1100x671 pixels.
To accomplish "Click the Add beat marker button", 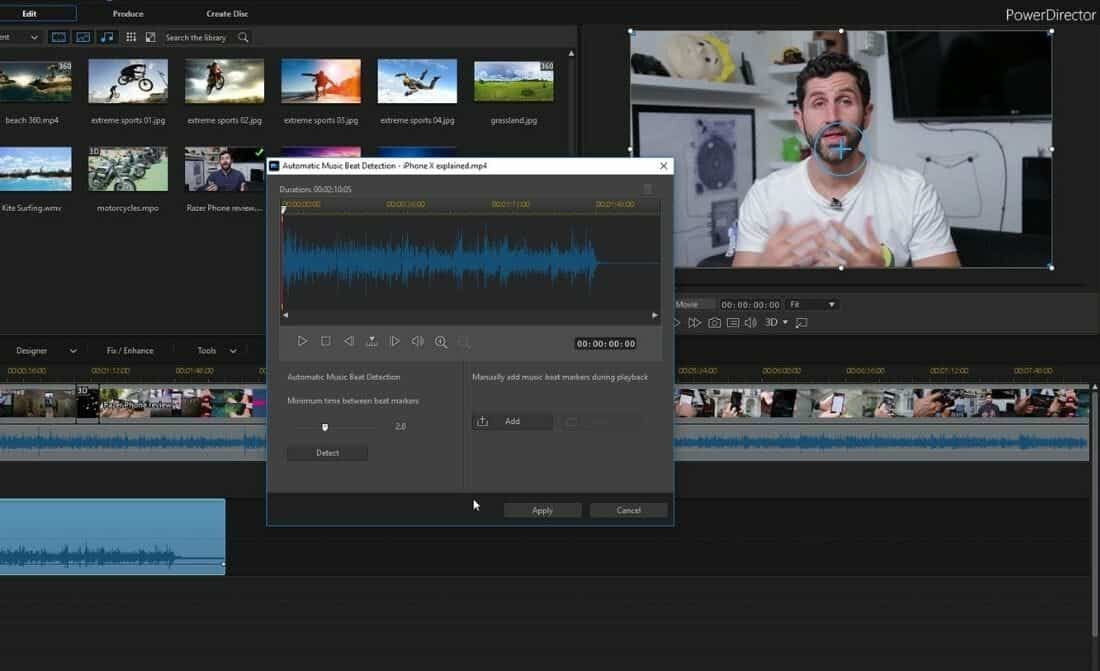I will click(x=512, y=421).
